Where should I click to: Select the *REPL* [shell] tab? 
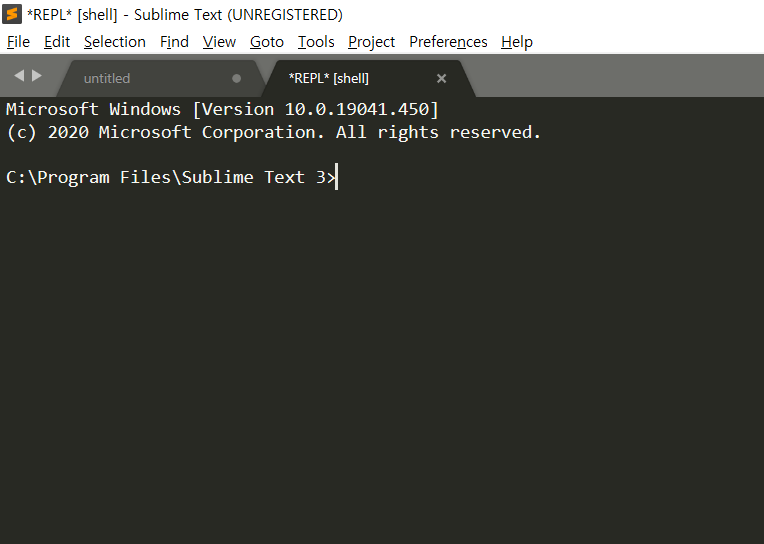368,78
